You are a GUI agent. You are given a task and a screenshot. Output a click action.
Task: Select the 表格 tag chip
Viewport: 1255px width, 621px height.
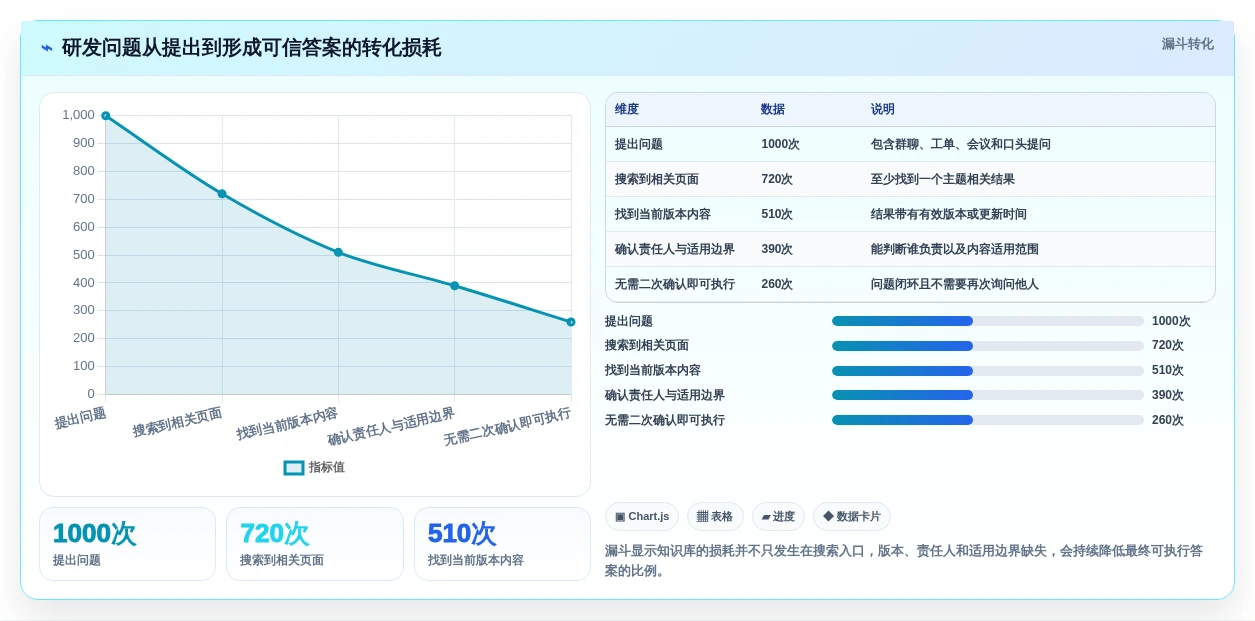pyautogui.click(x=715, y=516)
